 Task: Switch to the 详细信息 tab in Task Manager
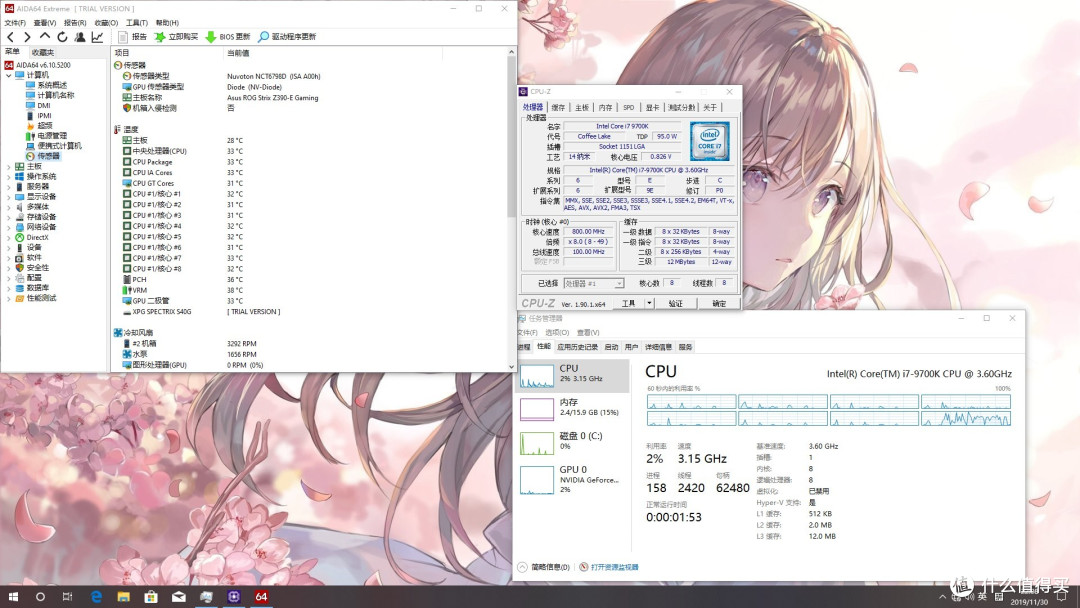point(658,347)
